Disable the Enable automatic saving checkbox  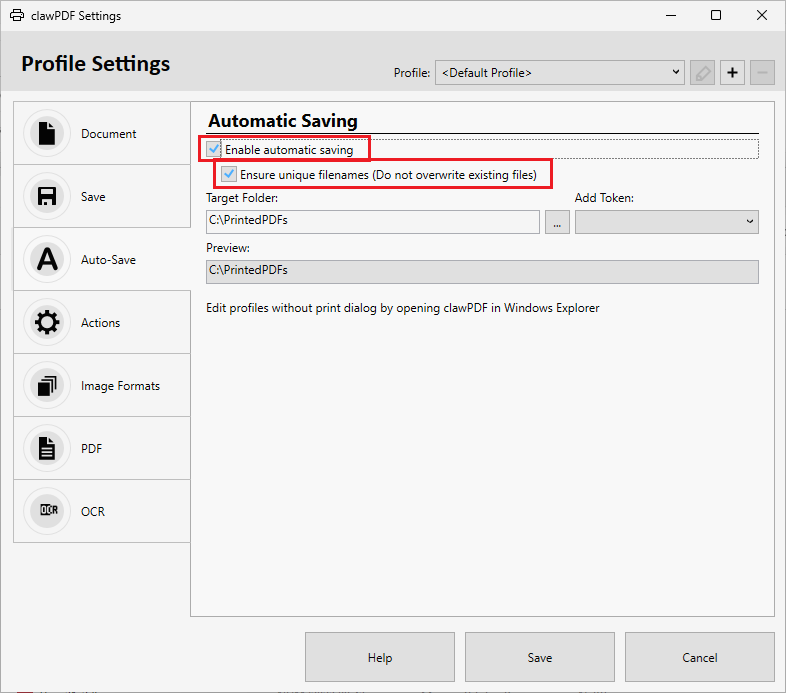(214, 149)
